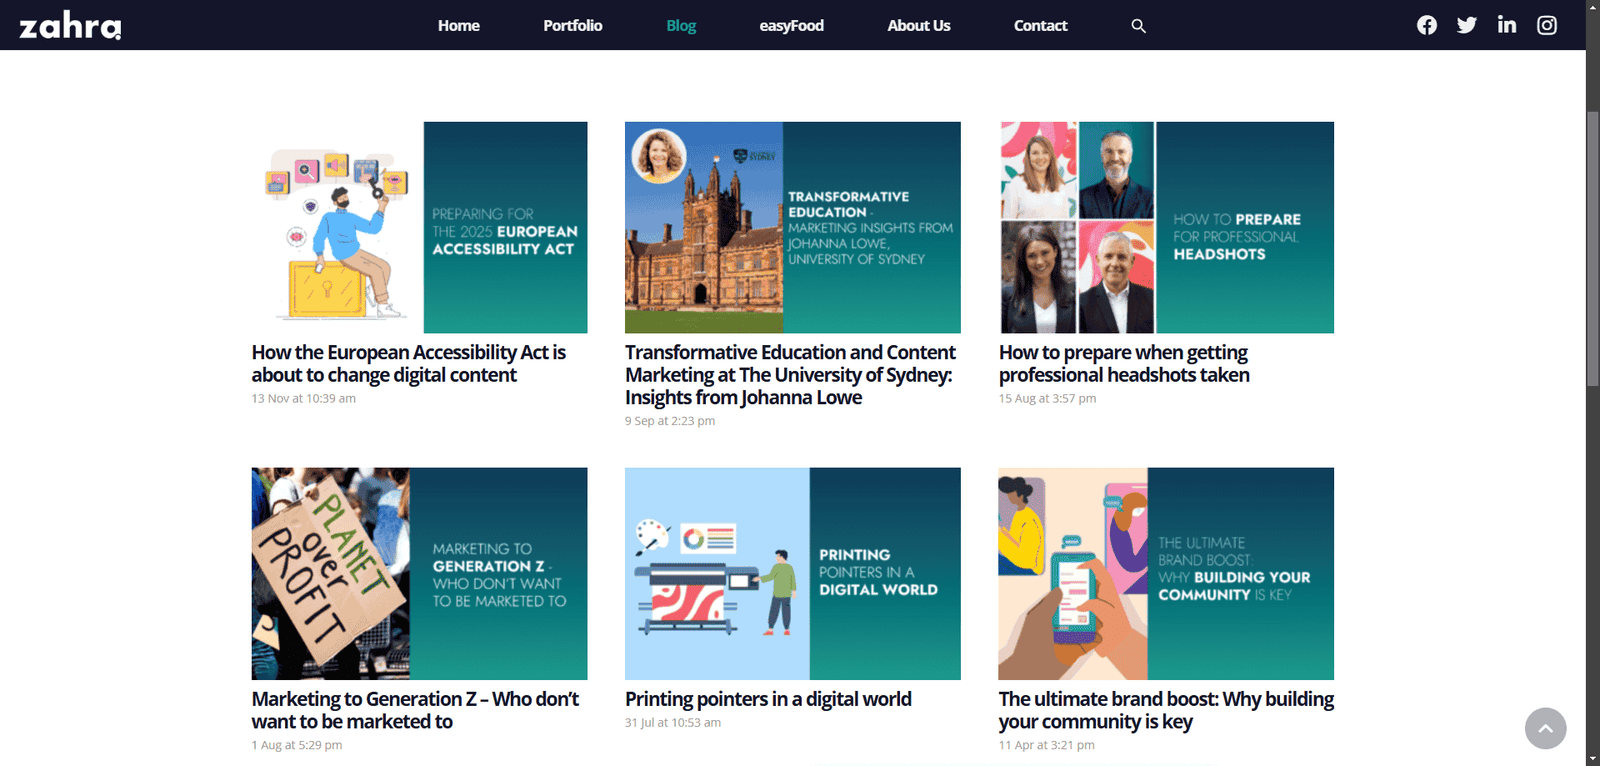Image resolution: width=1600 pixels, height=766 pixels.
Task: Click the Planet over Profit thumbnail
Action: [419, 574]
